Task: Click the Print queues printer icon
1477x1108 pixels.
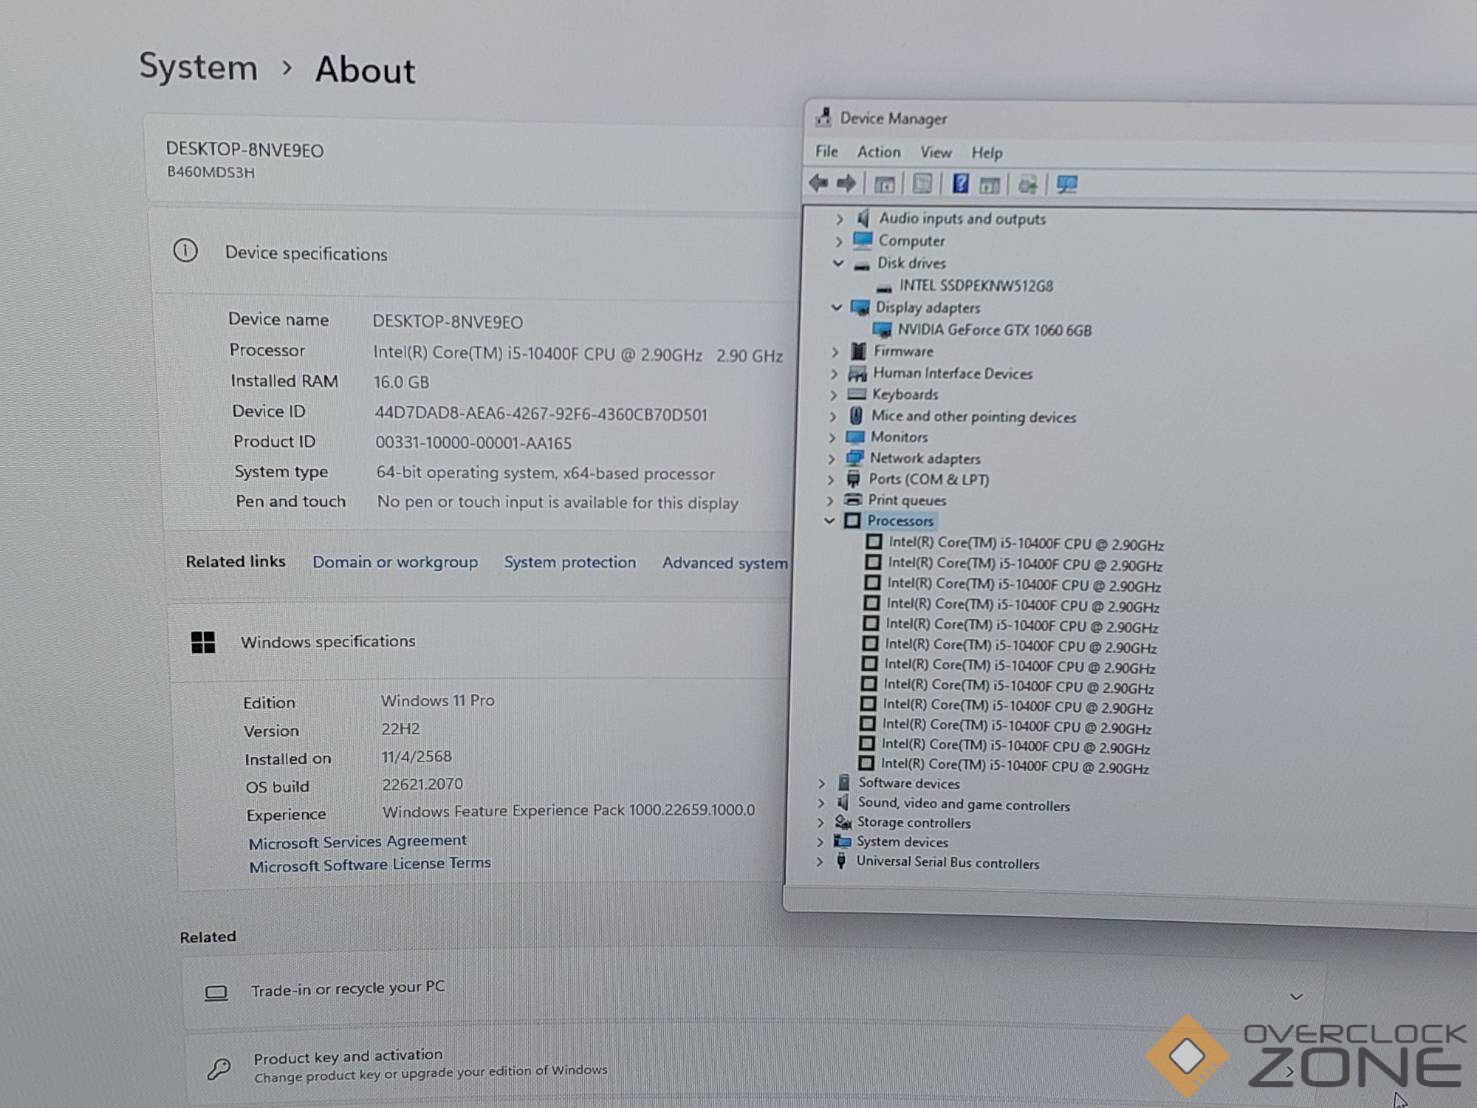Action: [x=853, y=500]
